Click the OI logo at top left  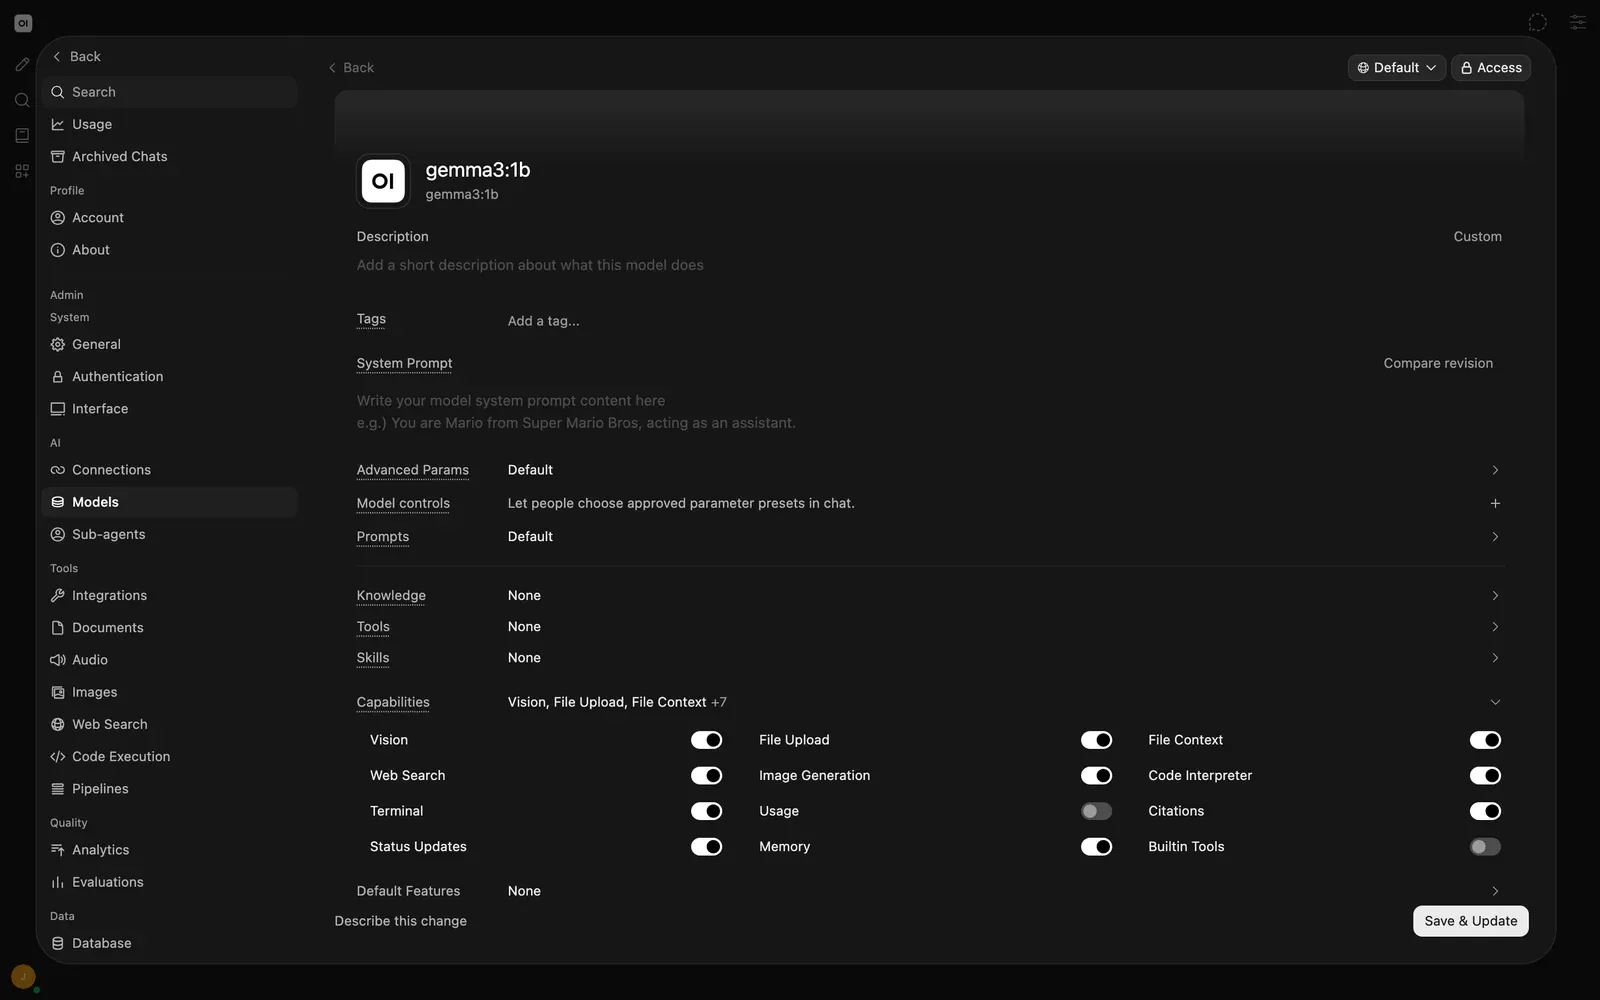coord(23,23)
